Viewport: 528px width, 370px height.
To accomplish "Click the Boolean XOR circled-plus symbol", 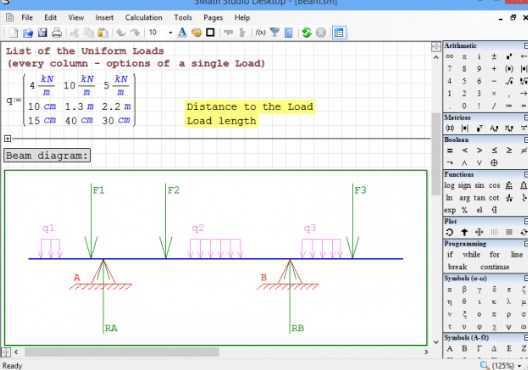I will coord(494,163).
